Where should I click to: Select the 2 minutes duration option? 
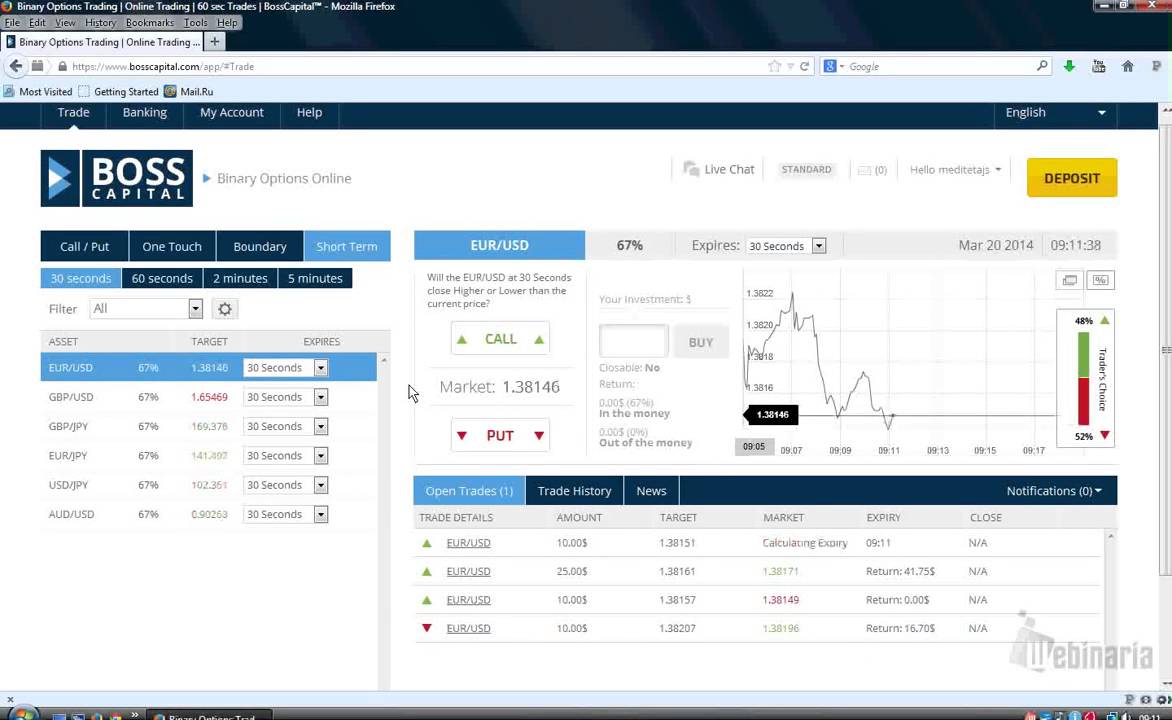(x=240, y=278)
